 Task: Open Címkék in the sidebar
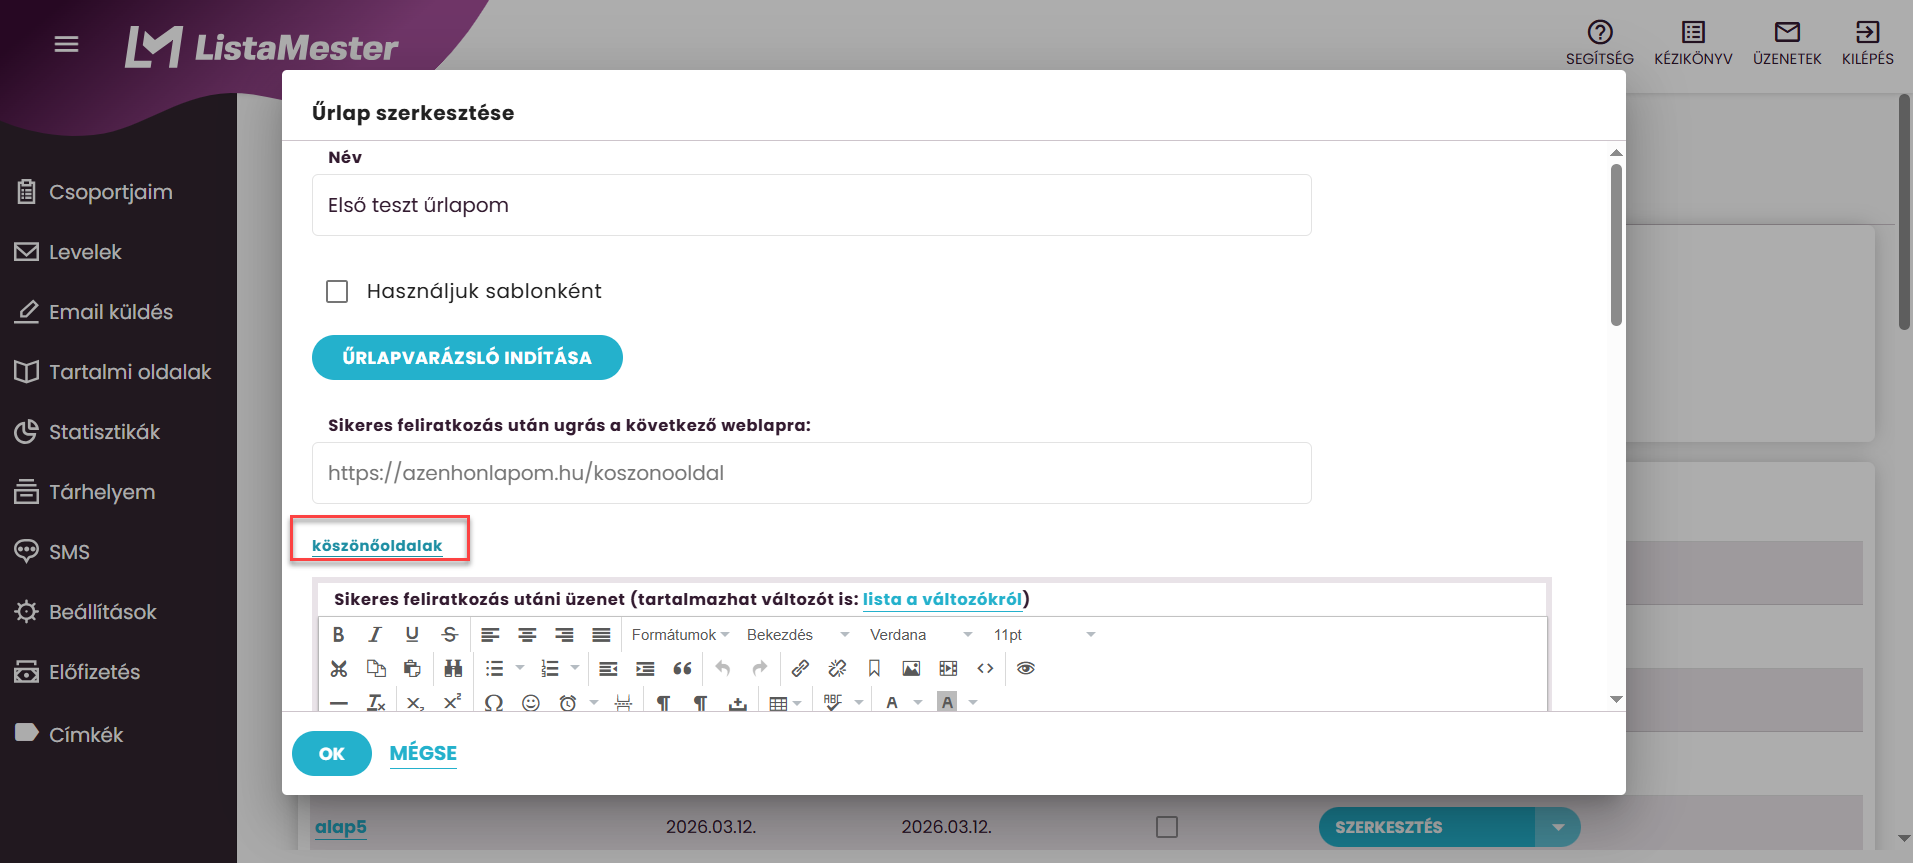tap(70, 734)
